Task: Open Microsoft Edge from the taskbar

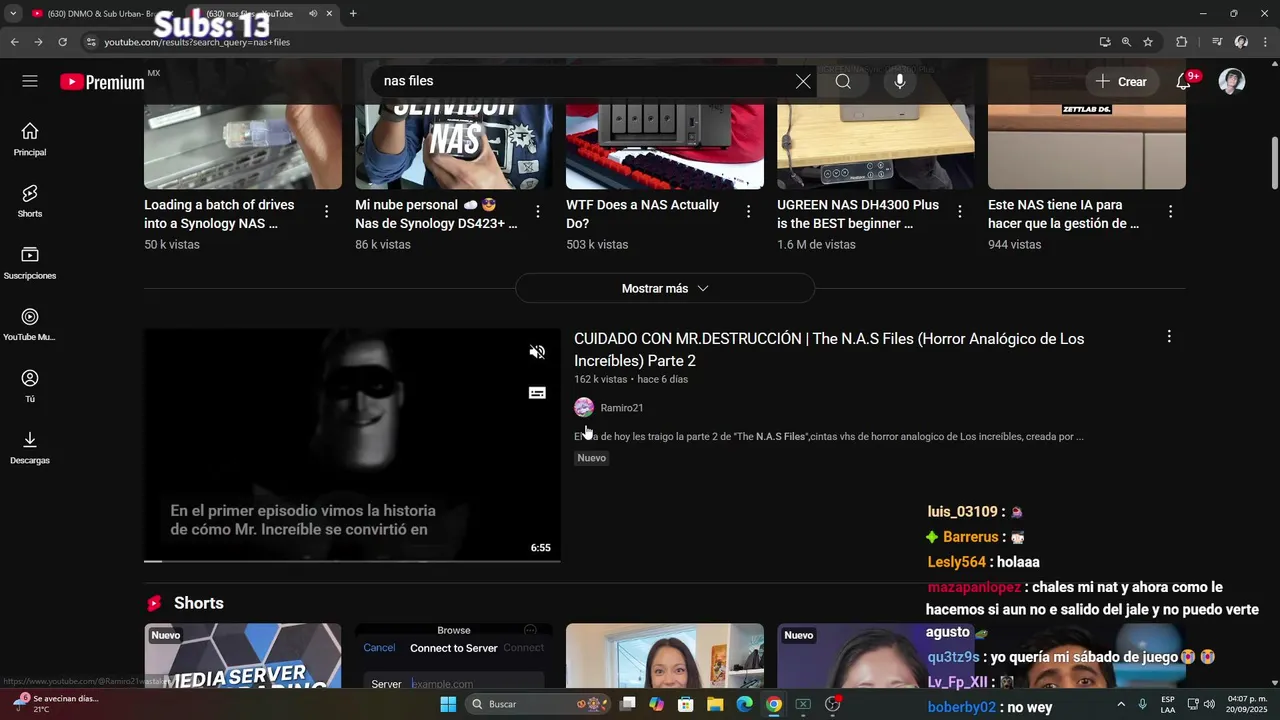Action: 744,704
